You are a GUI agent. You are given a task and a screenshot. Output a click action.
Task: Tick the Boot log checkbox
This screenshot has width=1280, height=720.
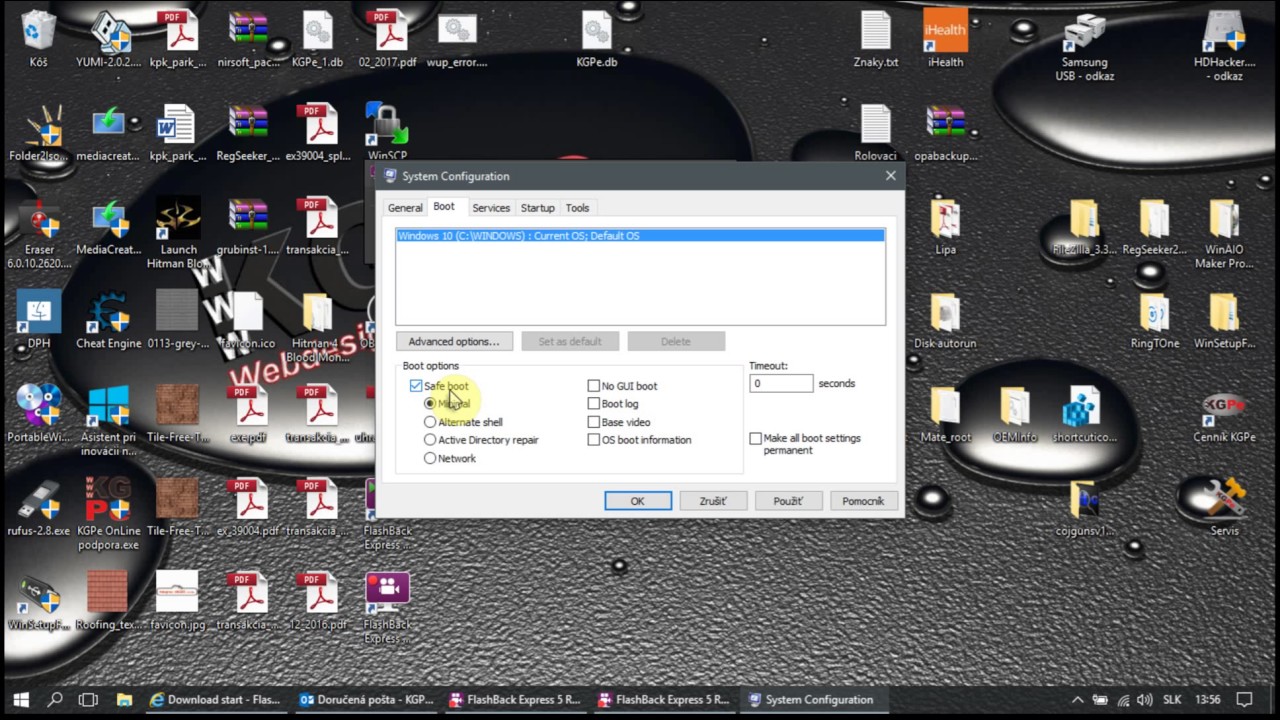(x=594, y=404)
